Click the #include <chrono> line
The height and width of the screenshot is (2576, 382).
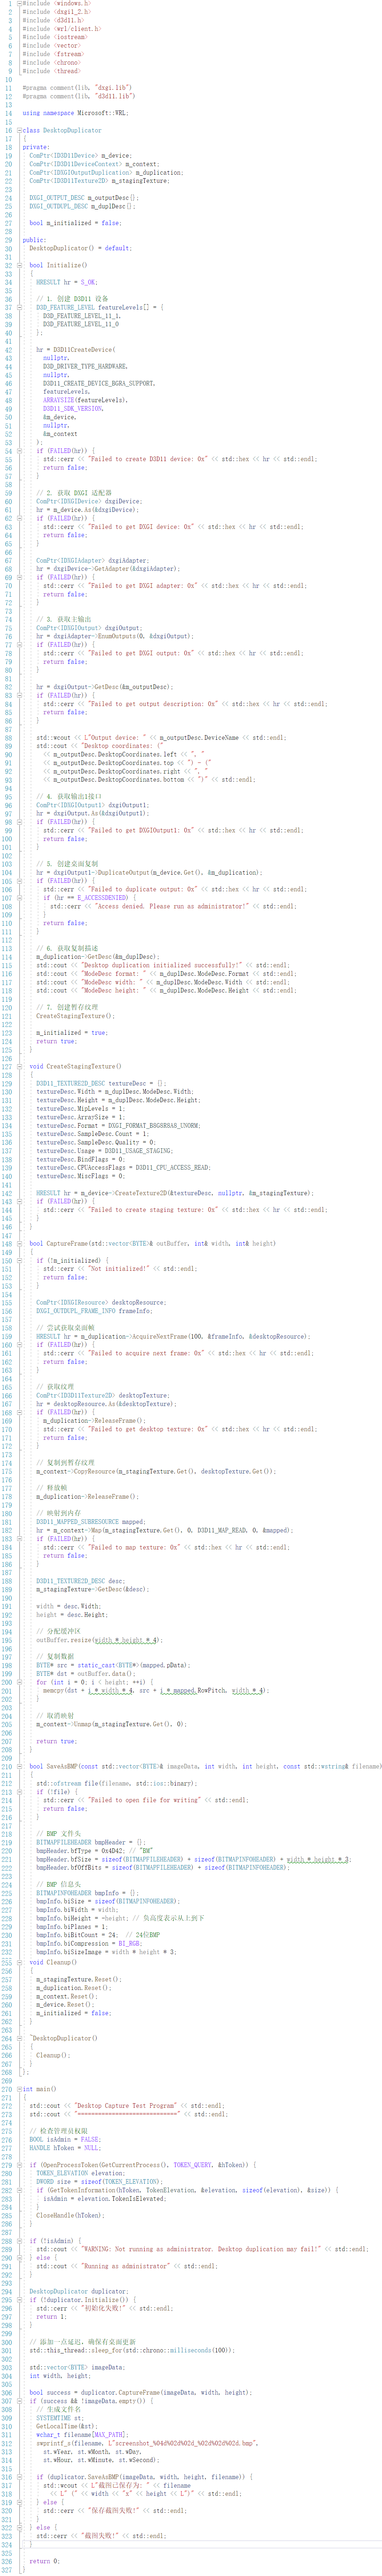click(x=51, y=63)
